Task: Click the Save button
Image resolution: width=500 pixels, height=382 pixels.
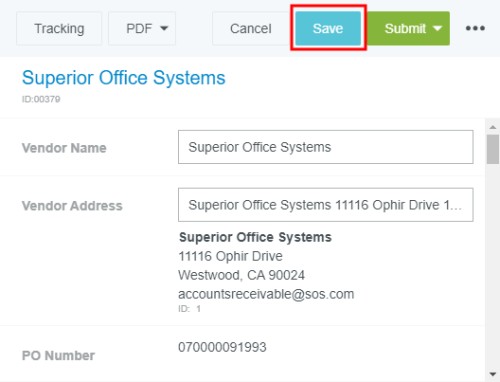Action: tap(328, 28)
